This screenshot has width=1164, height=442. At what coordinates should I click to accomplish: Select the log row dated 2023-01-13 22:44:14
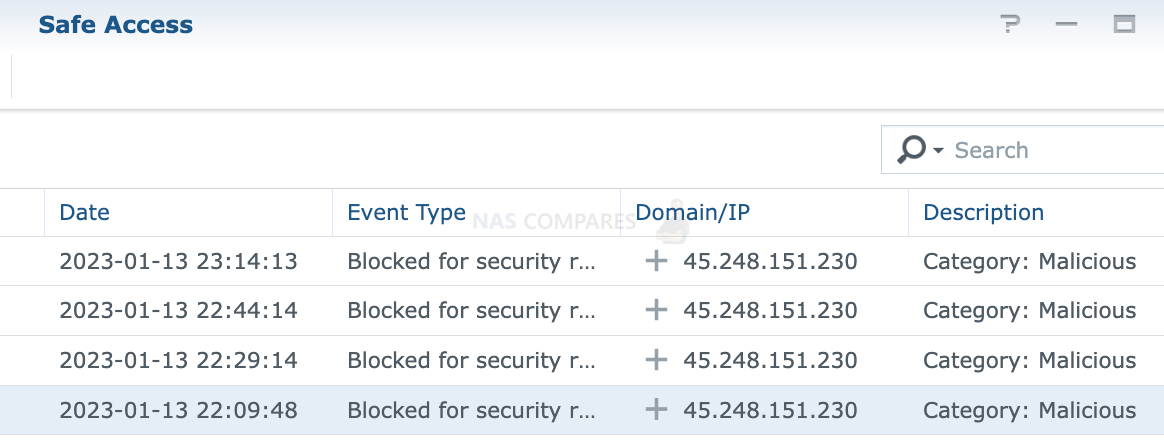point(582,311)
